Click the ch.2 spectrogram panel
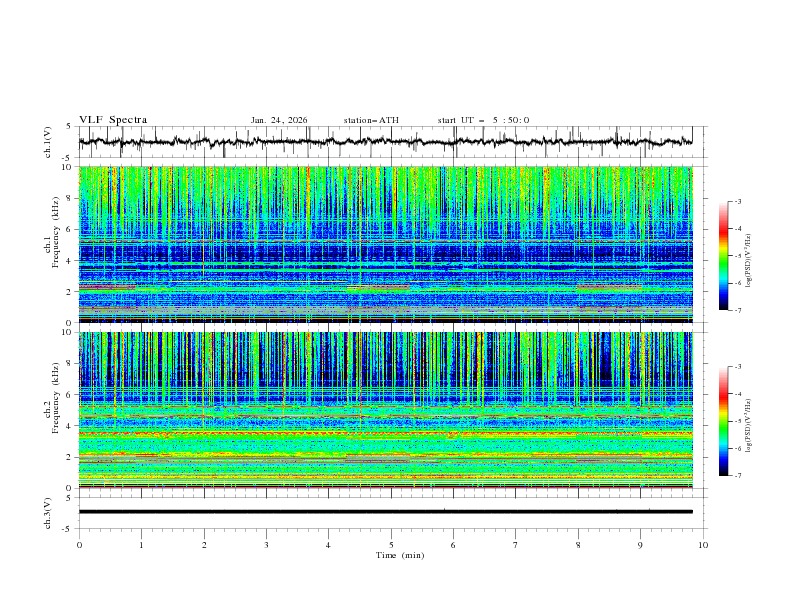Viewport: 792px width, 612px height. tap(385, 410)
